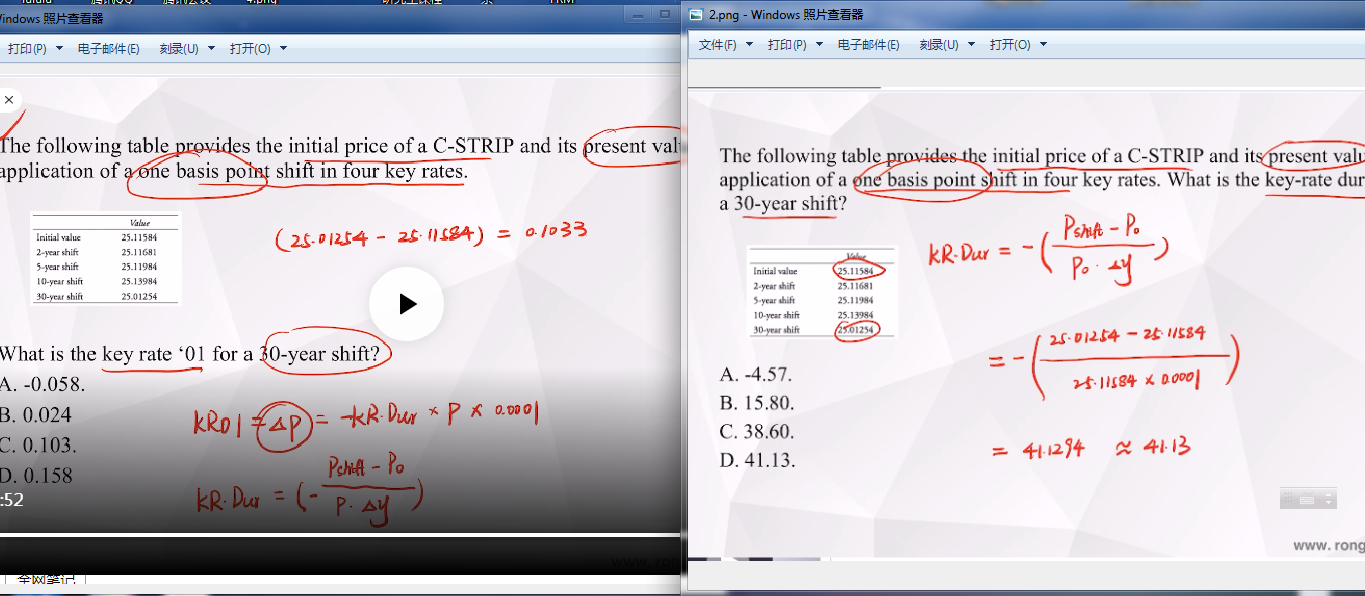This screenshot has width=1365, height=596.
Task: Expand 刻录(U) menu in left window
Action: coord(185,48)
